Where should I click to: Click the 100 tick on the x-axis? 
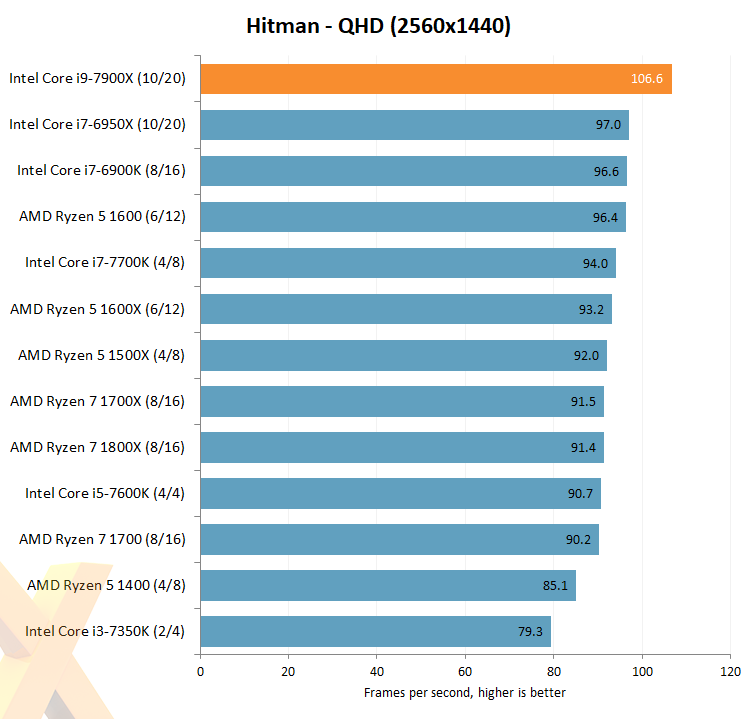point(642,672)
